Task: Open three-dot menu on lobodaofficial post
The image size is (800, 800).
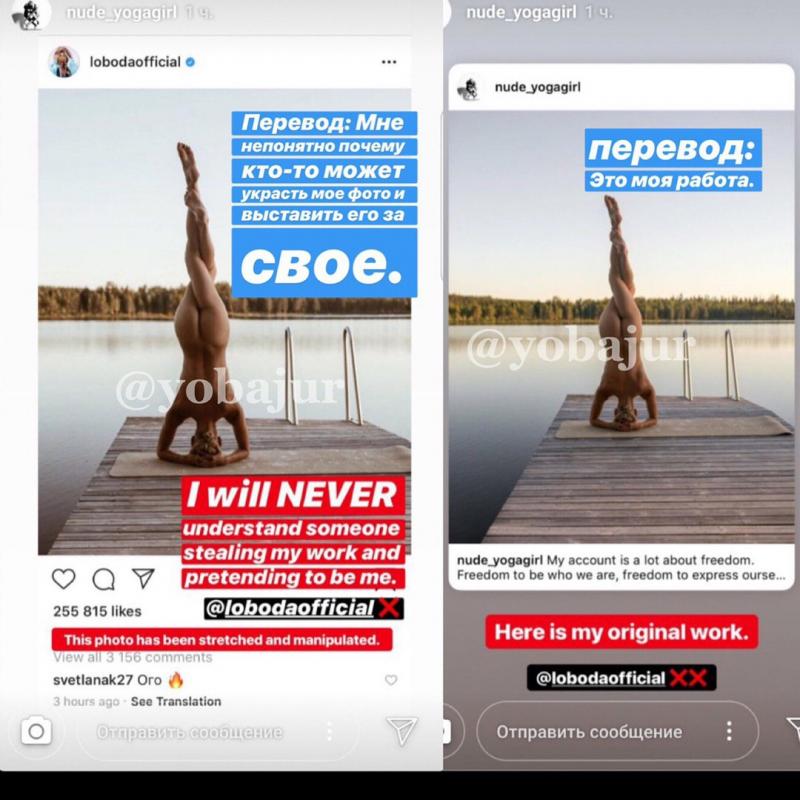Action: [x=389, y=62]
